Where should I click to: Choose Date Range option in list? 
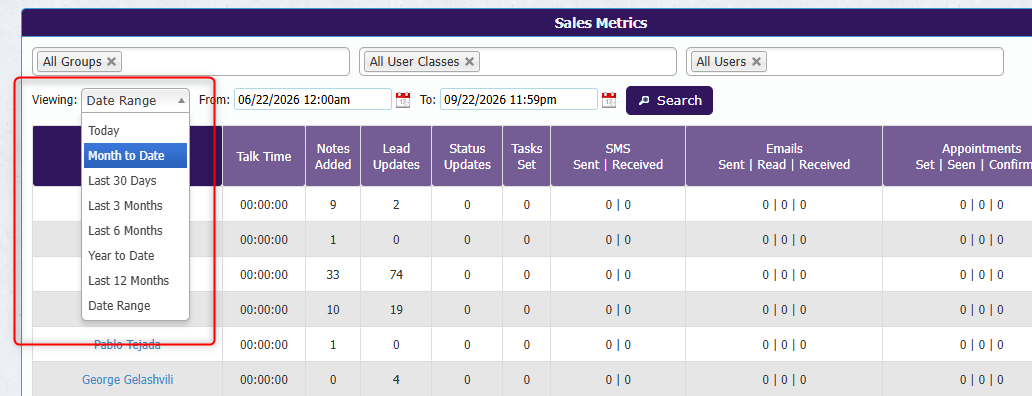(x=136, y=306)
